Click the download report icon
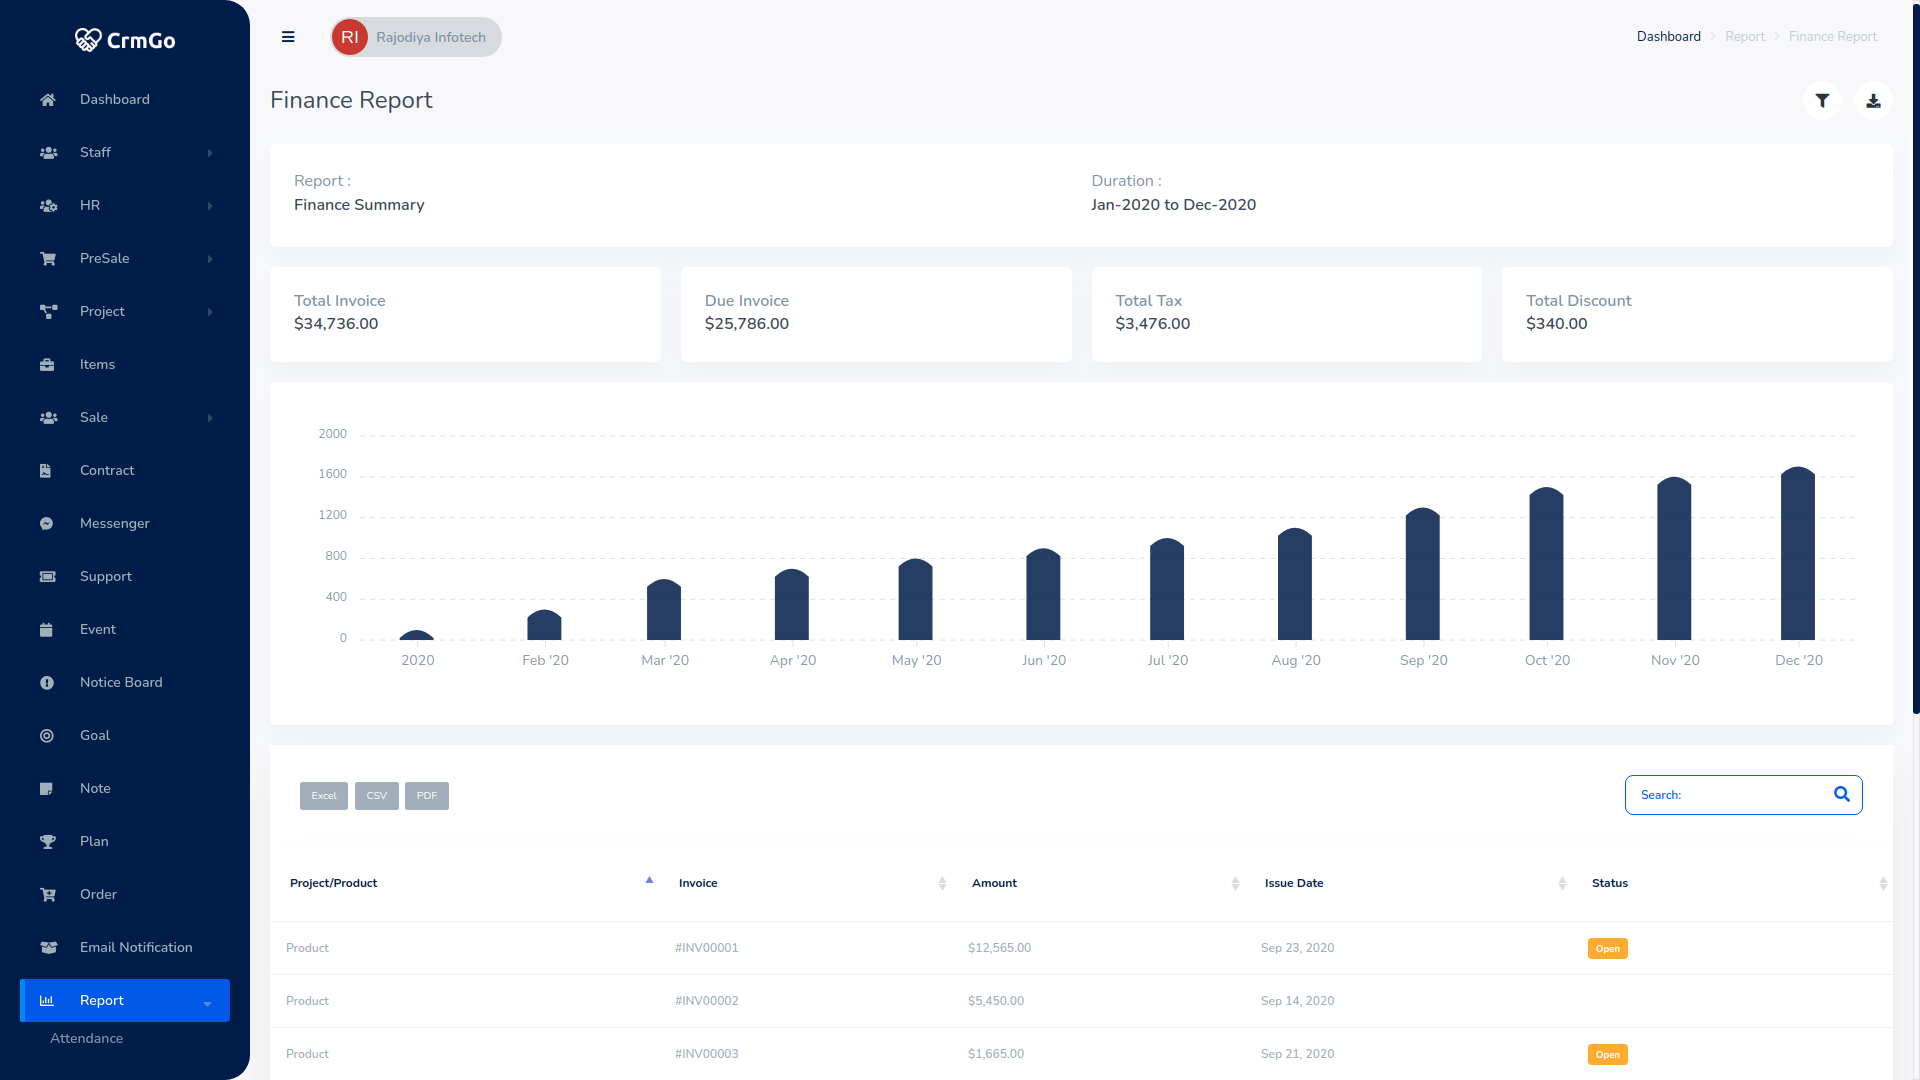 tap(1873, 101)
